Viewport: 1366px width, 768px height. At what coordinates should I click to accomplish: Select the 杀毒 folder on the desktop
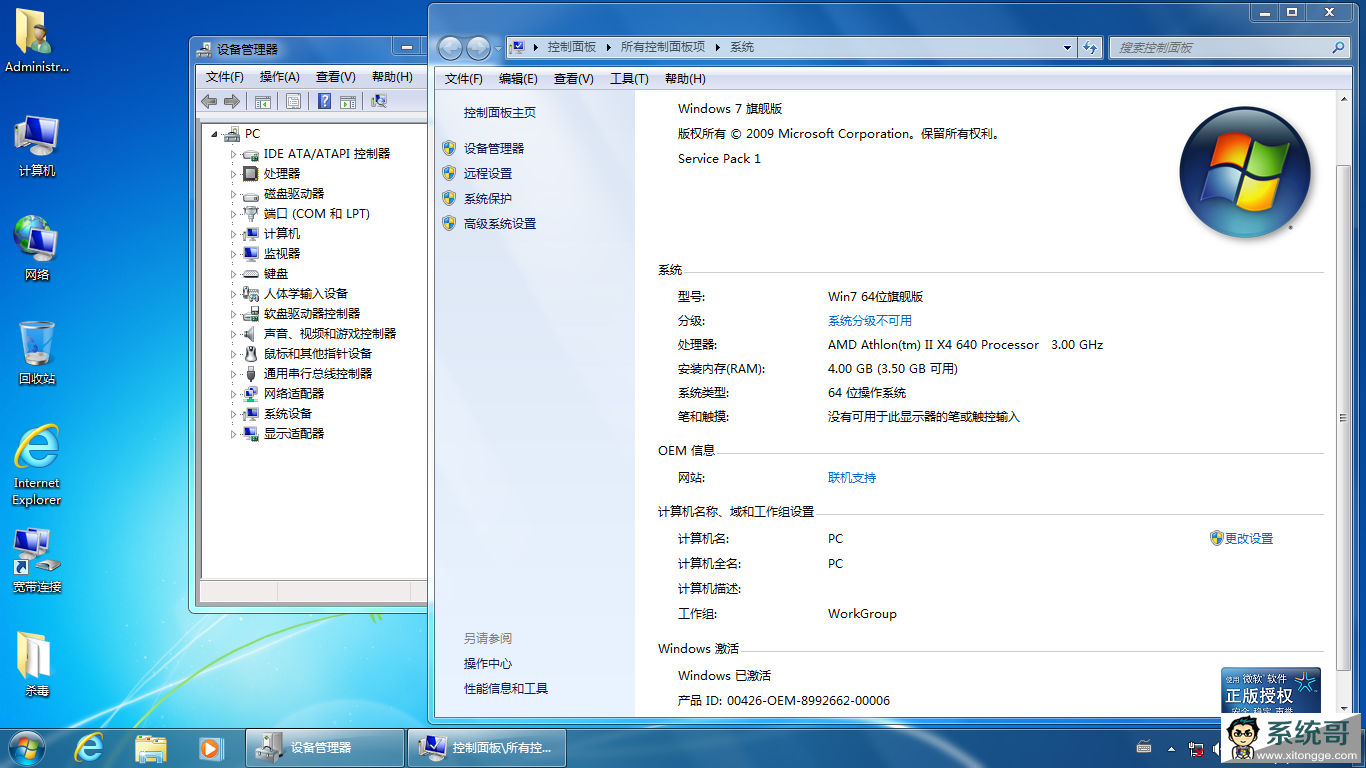[37, 664]
